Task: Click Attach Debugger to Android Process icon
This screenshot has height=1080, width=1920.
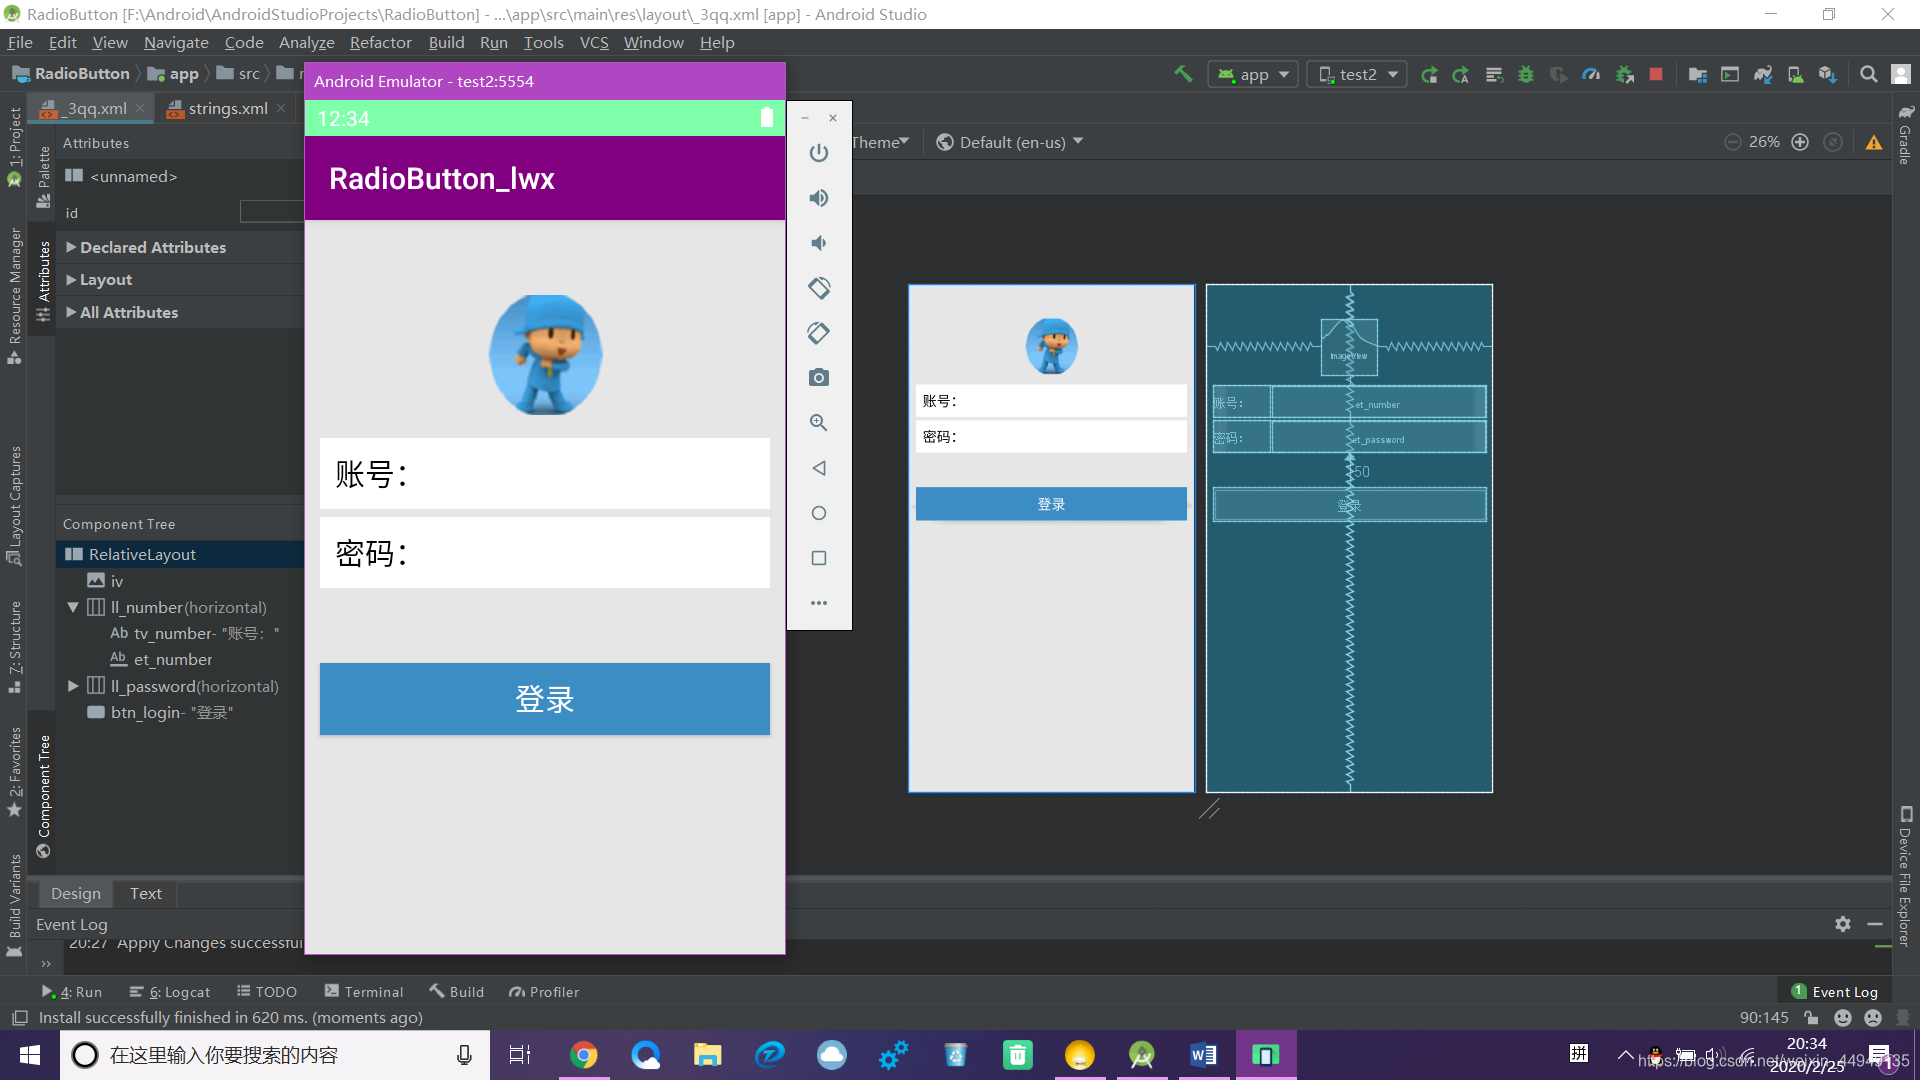Action: coord(1625,74)
